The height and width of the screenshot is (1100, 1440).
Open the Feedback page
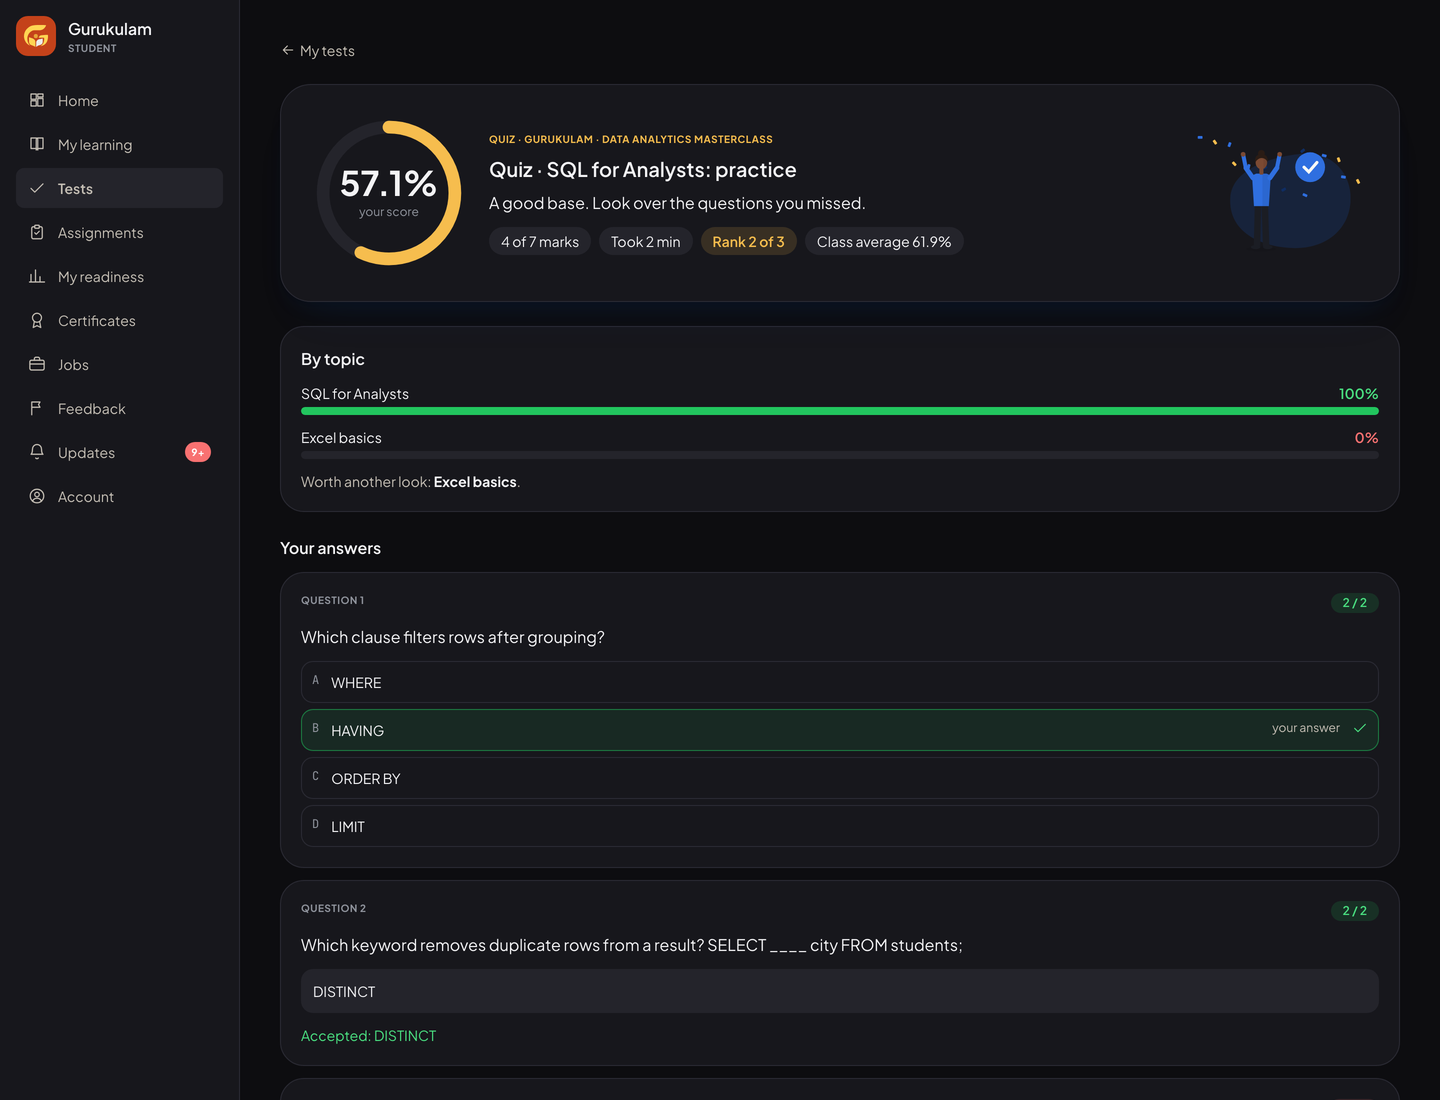pos(119,408)
